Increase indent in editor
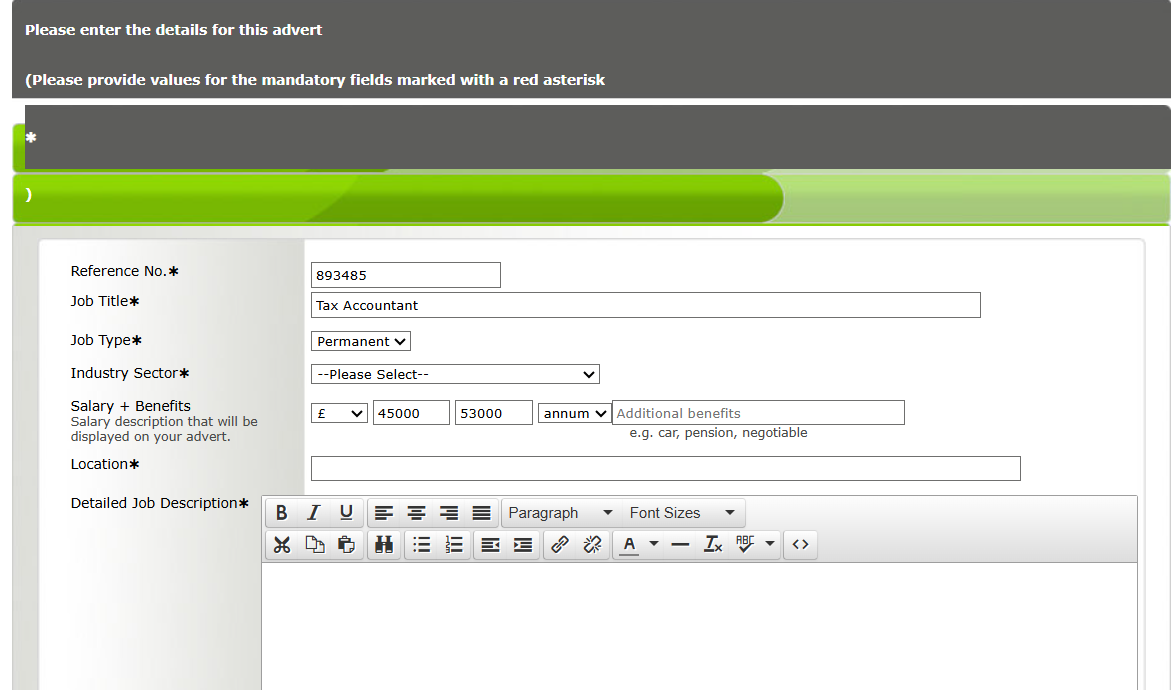Image resolution: width=1173 pixels, height=690 pixels. (x=523, y=545)
